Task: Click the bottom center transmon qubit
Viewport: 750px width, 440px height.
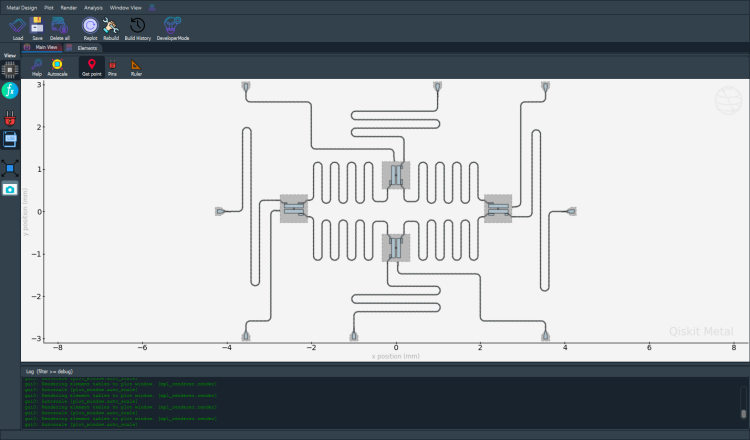Action: [x=396, y=248]
